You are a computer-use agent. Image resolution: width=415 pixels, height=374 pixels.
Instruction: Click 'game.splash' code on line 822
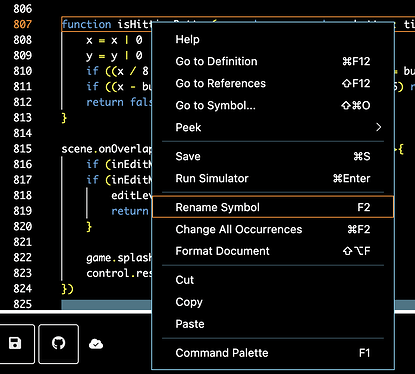point(119,258)
